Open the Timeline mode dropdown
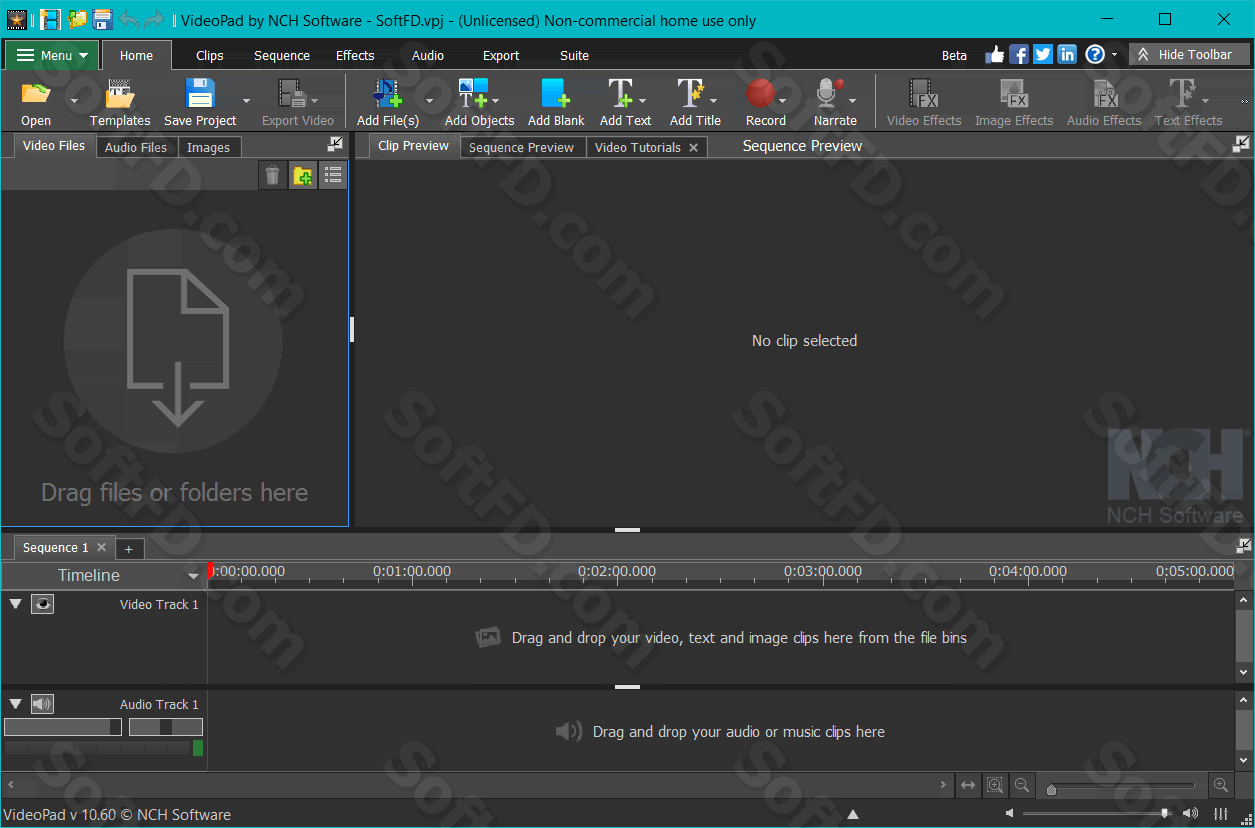The image size is (1255, 828). coord(193,576)
